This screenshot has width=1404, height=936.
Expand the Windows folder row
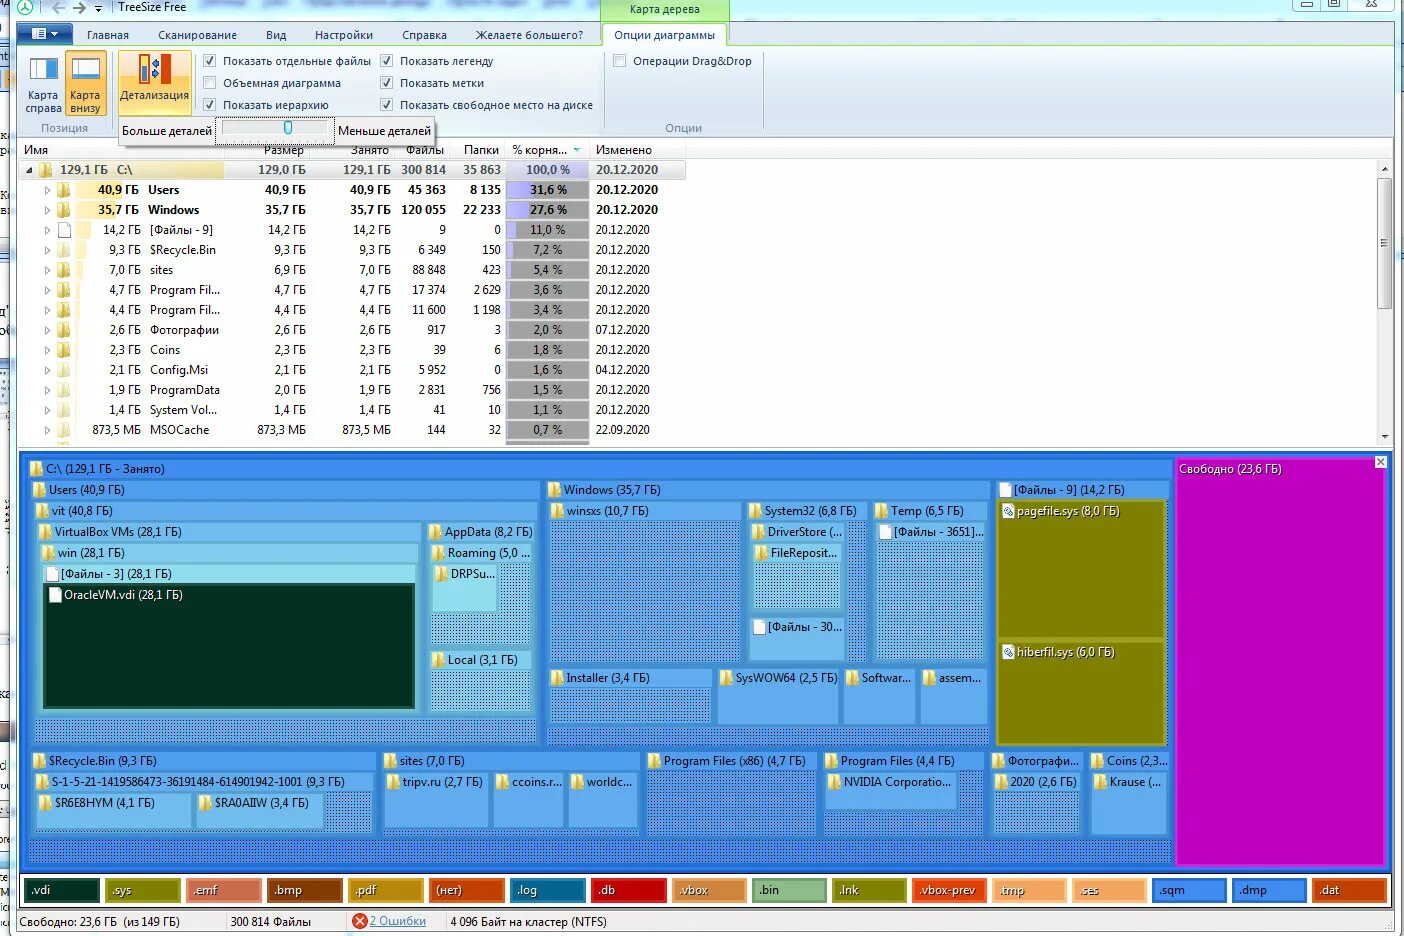[x=46, y=210]
